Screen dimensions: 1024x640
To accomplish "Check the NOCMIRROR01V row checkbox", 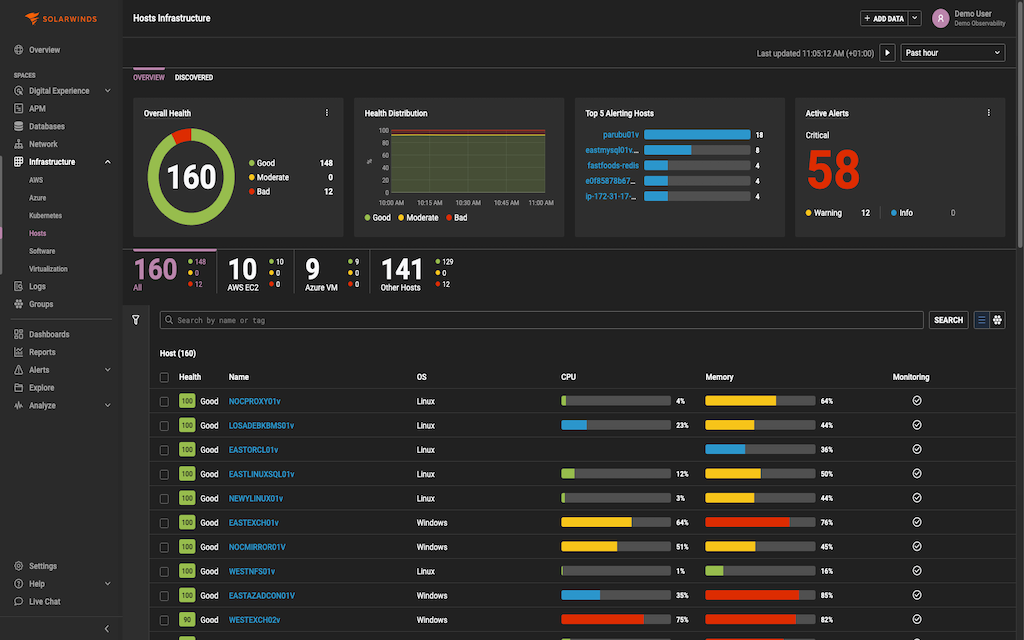I will (165, 547).
